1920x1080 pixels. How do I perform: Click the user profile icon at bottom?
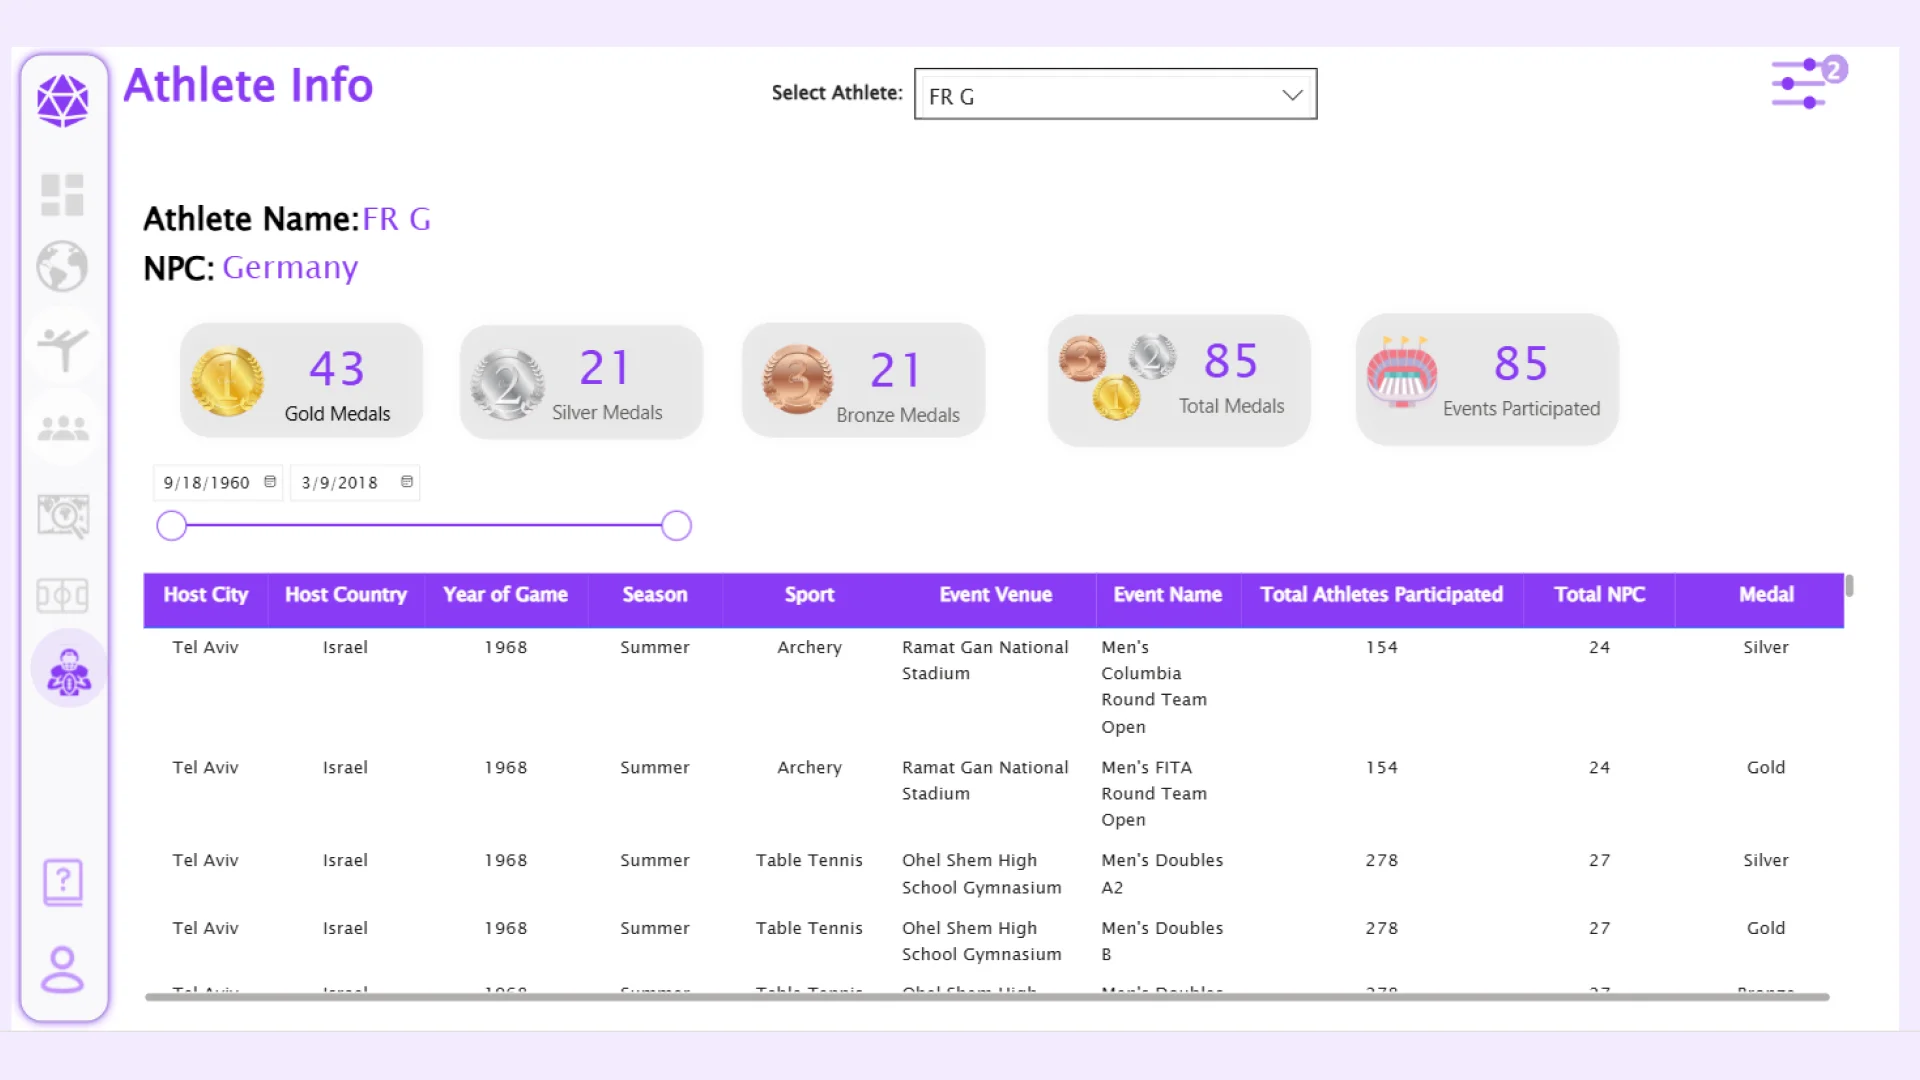click(x=62, y=969)
